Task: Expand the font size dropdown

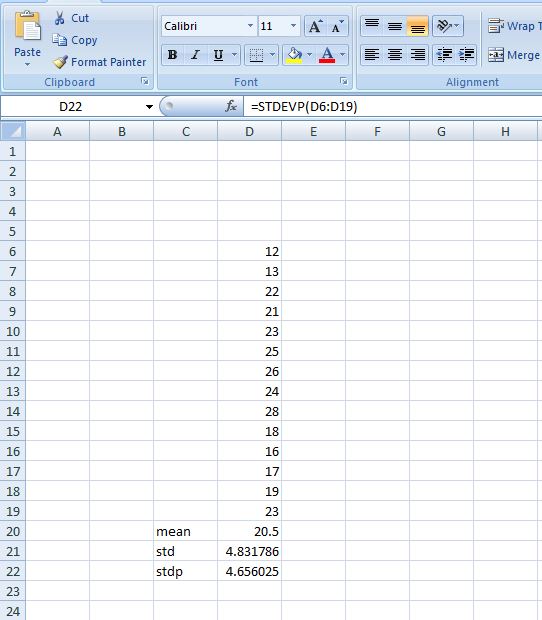Action: pyautogui.click(x=293, y=26)
